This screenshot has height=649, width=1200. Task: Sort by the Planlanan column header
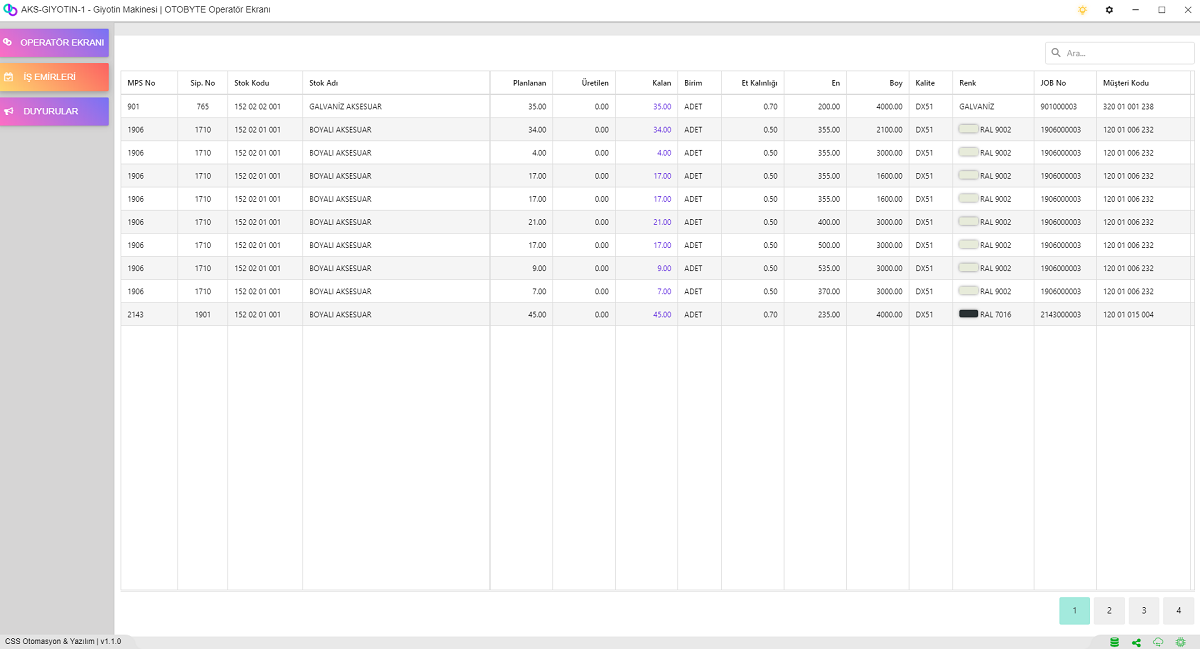529,83
